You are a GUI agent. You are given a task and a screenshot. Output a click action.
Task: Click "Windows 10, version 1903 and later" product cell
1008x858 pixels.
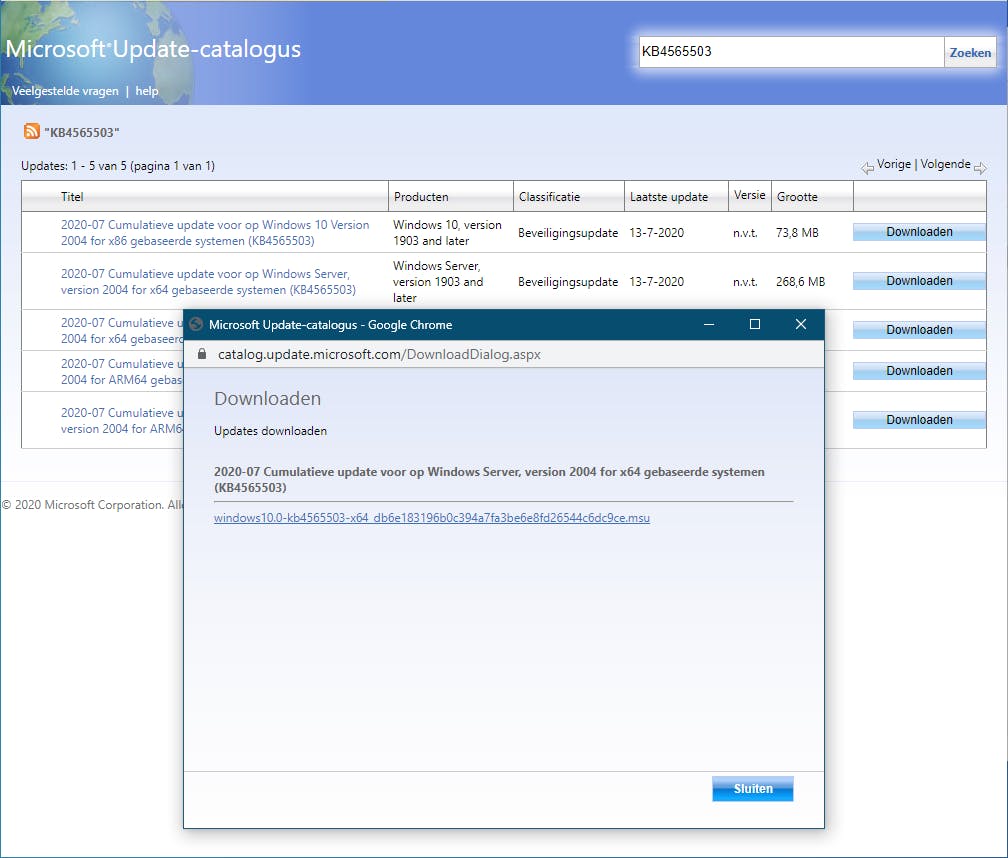447,233
